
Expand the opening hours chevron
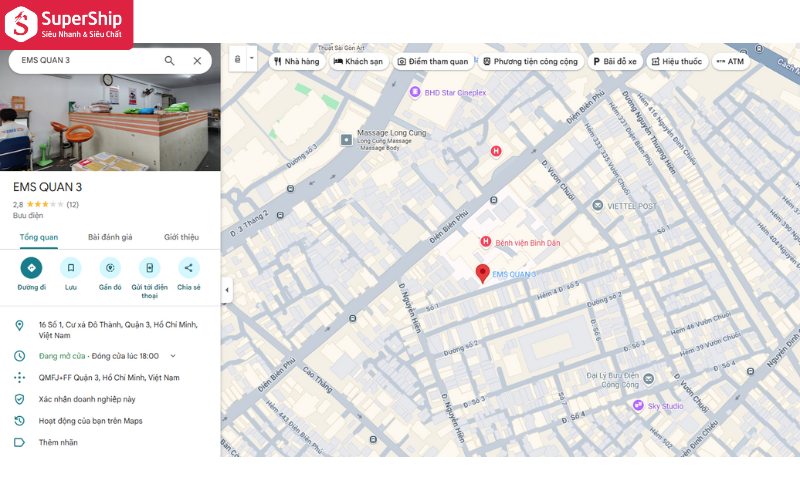(x=173, y=356)
